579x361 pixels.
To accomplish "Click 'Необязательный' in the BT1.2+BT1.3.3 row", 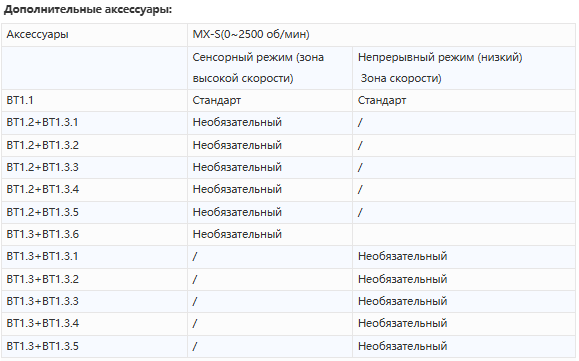I will [237, 168].
